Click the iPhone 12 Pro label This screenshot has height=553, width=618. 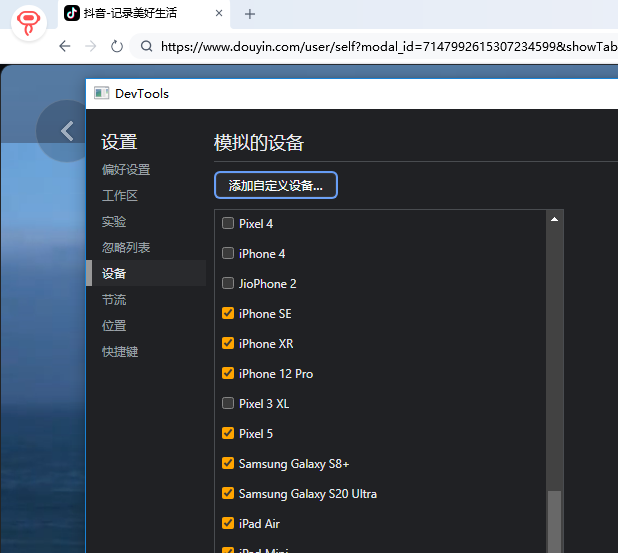tap(276, 374)
